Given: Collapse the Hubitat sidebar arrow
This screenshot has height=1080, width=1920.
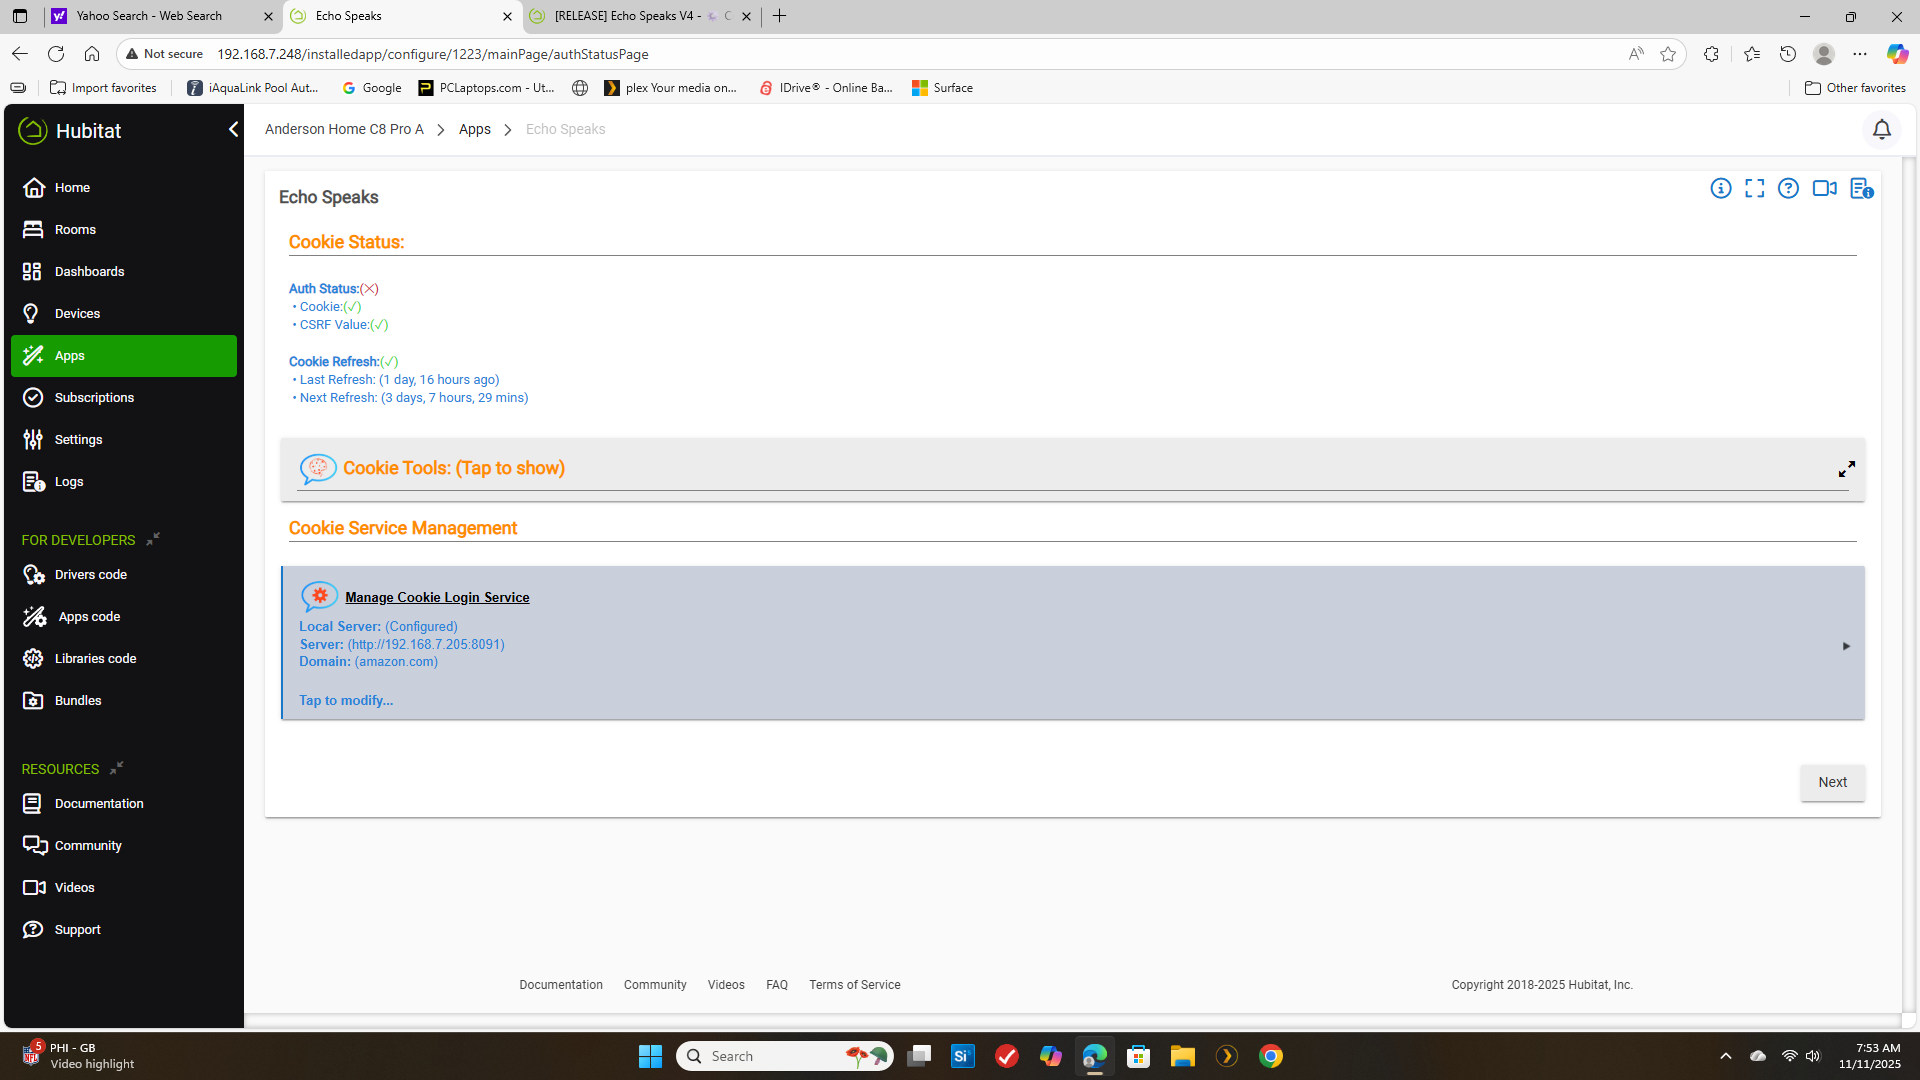Looking at the screenshot, I should [x=233, y=130].
